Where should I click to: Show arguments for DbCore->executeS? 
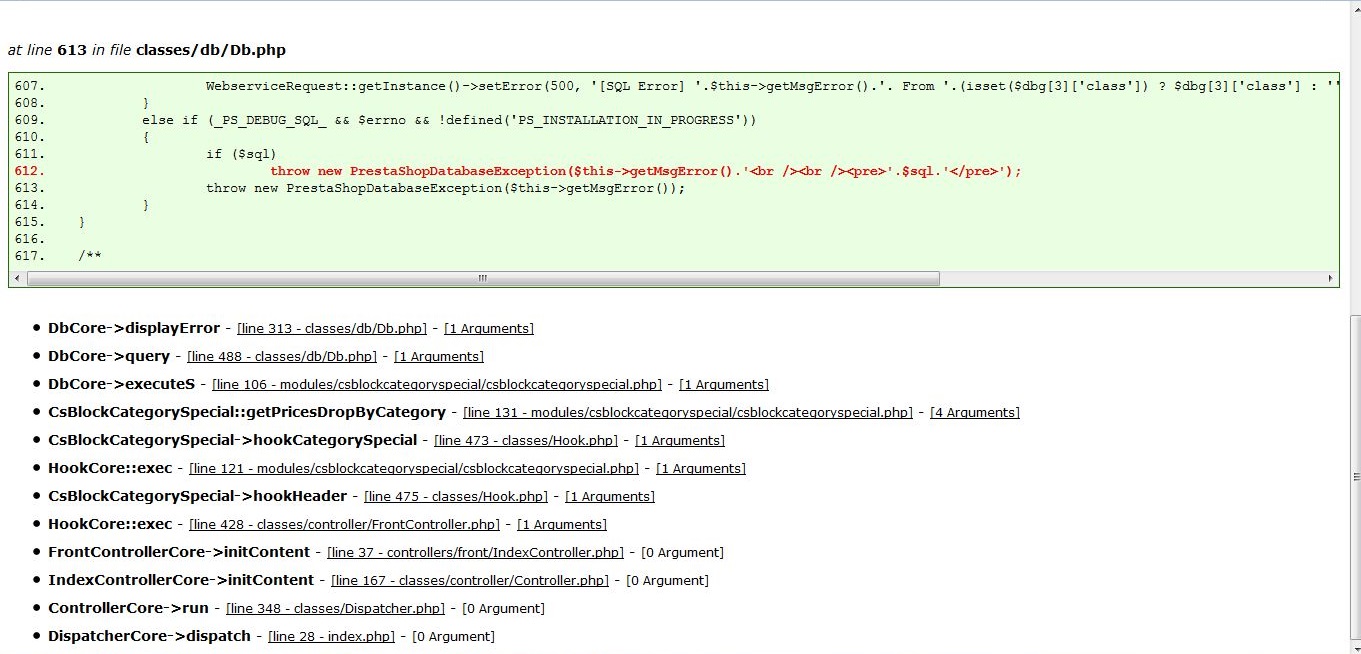(724, 384)
